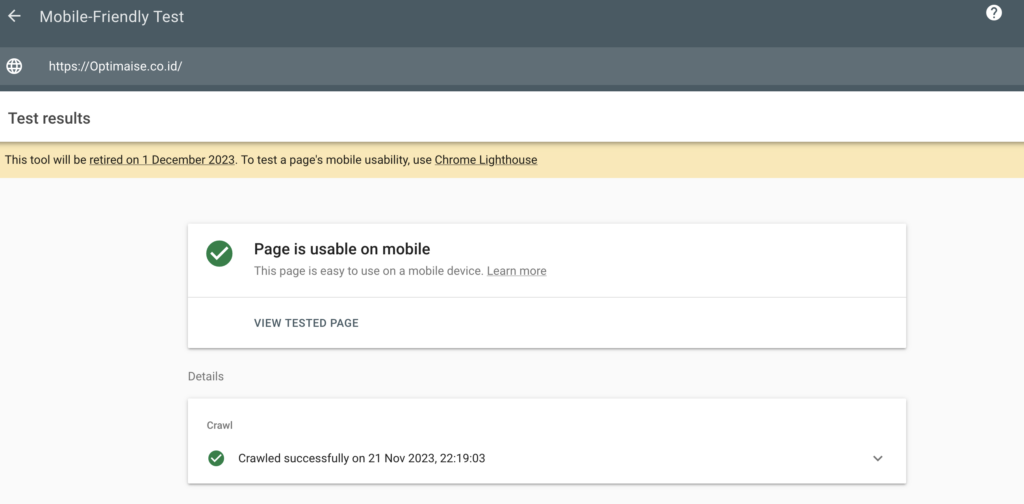1024x504 pixels.
Task: Click the back arrow icon
Action: click(14, 17)
